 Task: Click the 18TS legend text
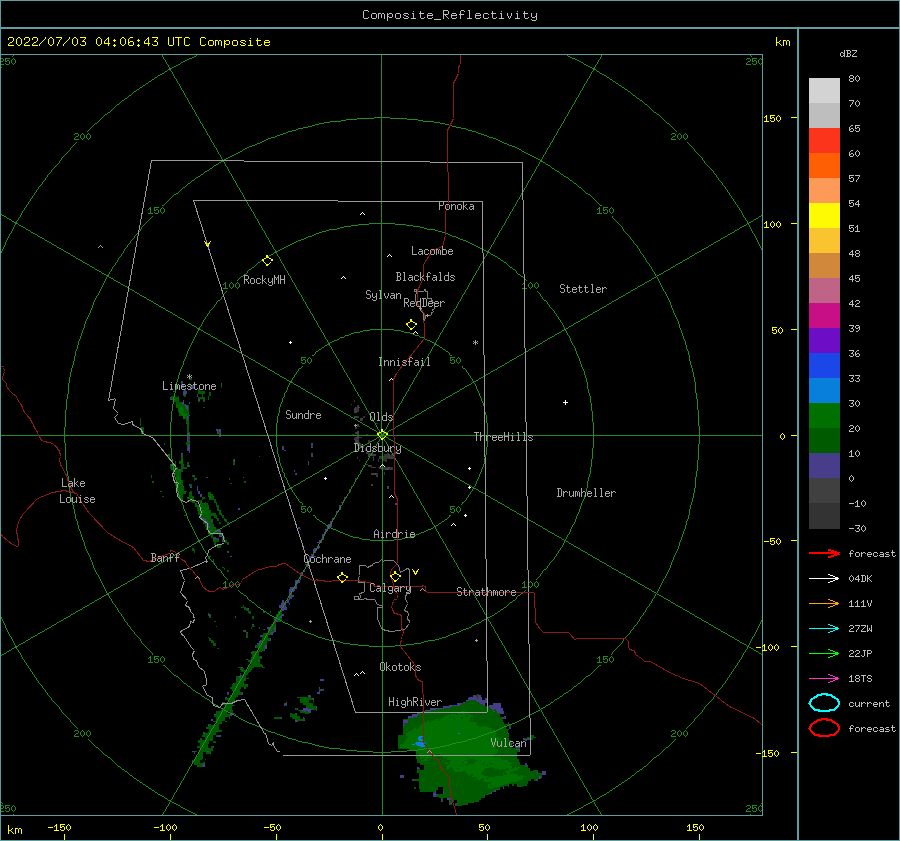tap(860, 679)
